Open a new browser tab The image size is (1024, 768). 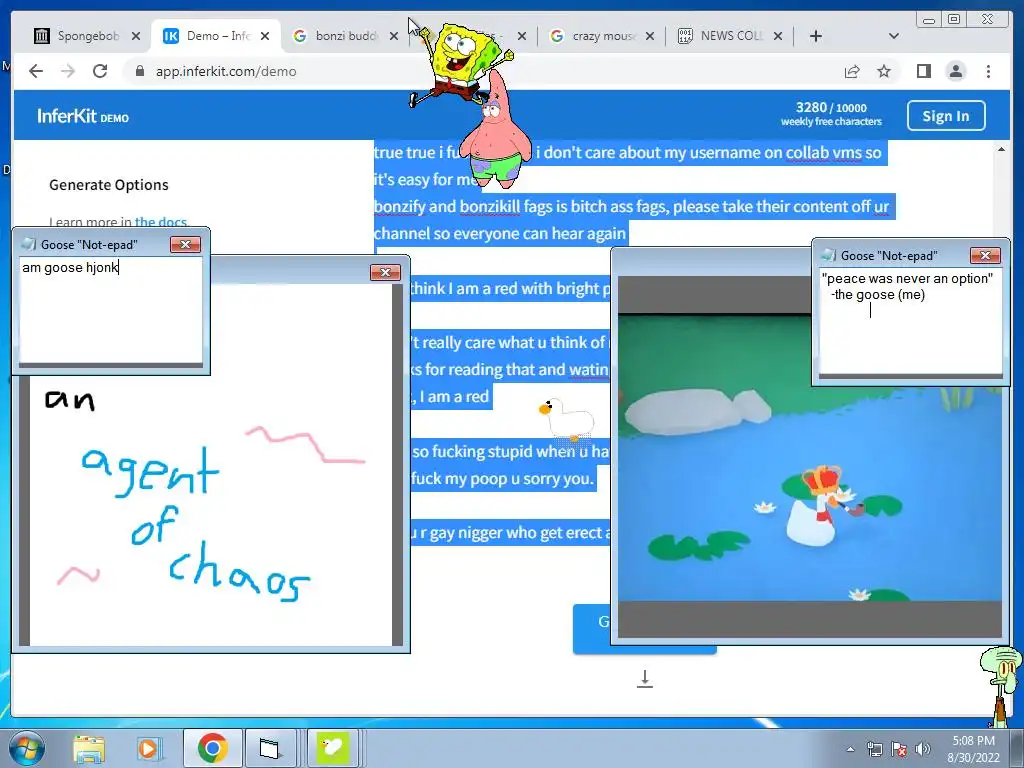click(x=816, y=36)
